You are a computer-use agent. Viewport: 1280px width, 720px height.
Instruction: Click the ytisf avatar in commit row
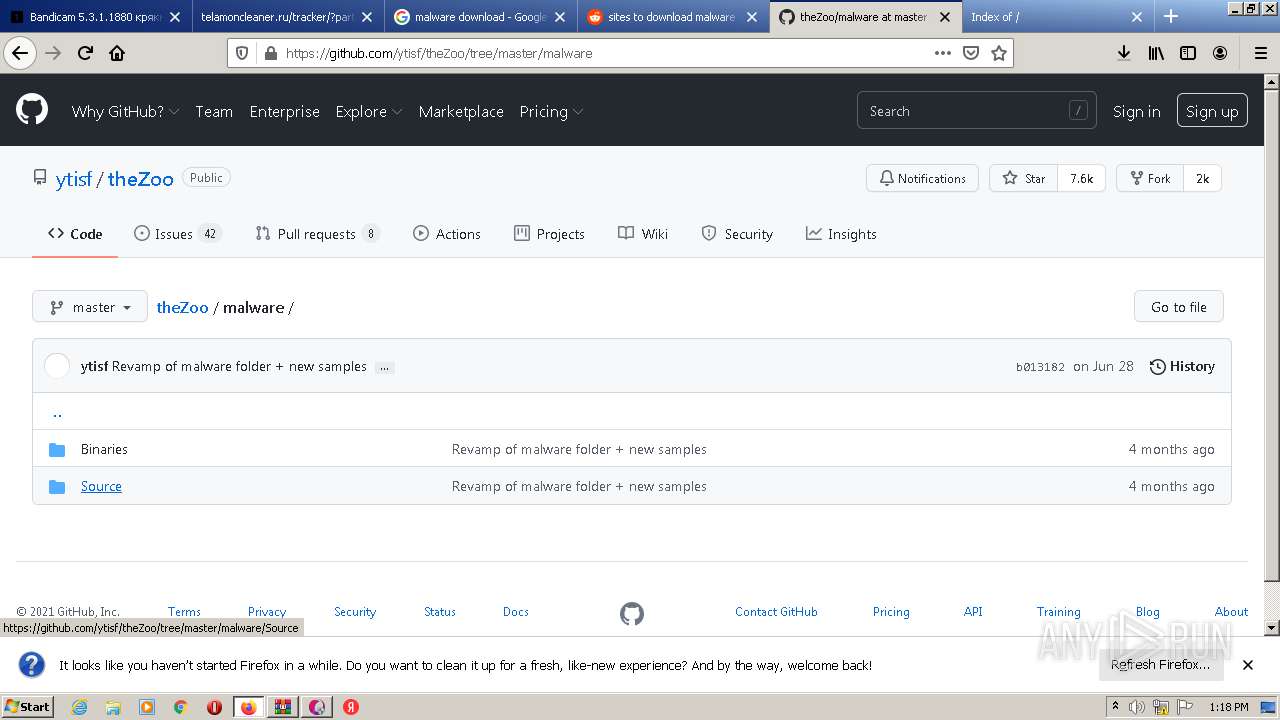click(x=57, y=366)
